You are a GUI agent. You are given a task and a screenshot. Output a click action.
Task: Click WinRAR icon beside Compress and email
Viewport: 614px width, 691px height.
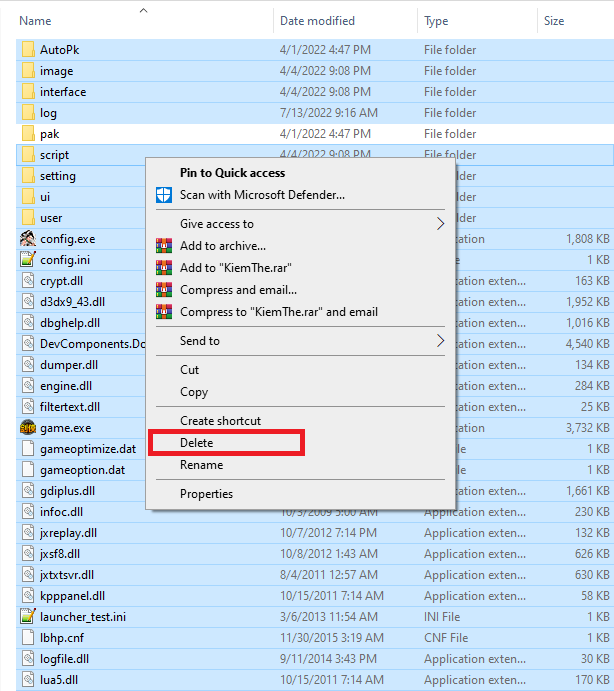point(164,290)
